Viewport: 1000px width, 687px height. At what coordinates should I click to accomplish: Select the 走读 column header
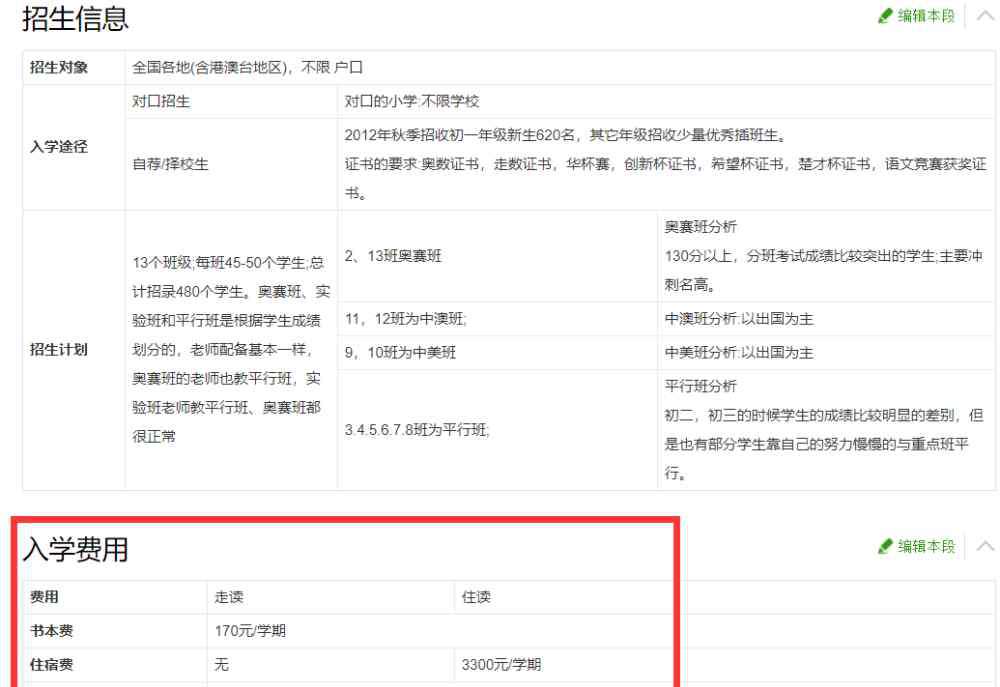[229, 597]
